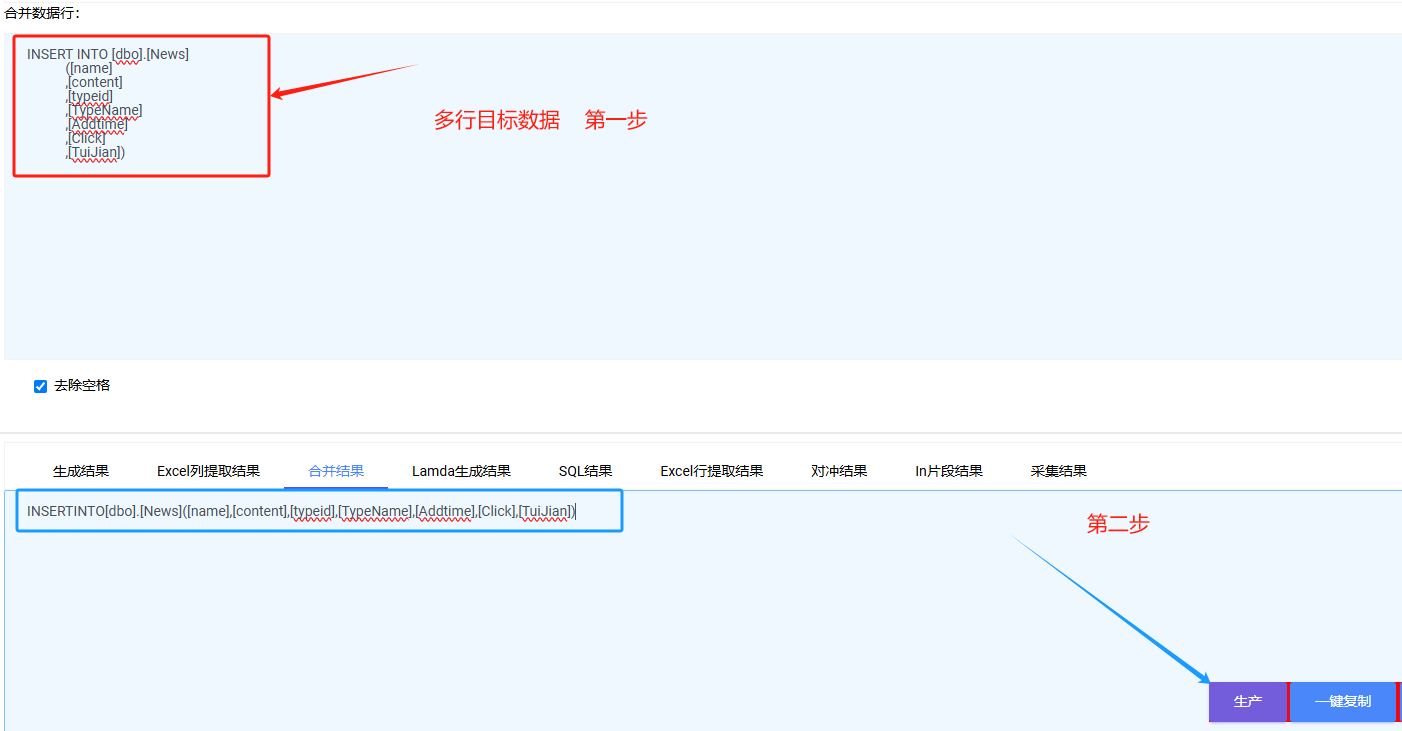Switch to the 生成结果 tab
This screenshot has height=731, width=1402.
pyautogui.click(x=81, y=471)
